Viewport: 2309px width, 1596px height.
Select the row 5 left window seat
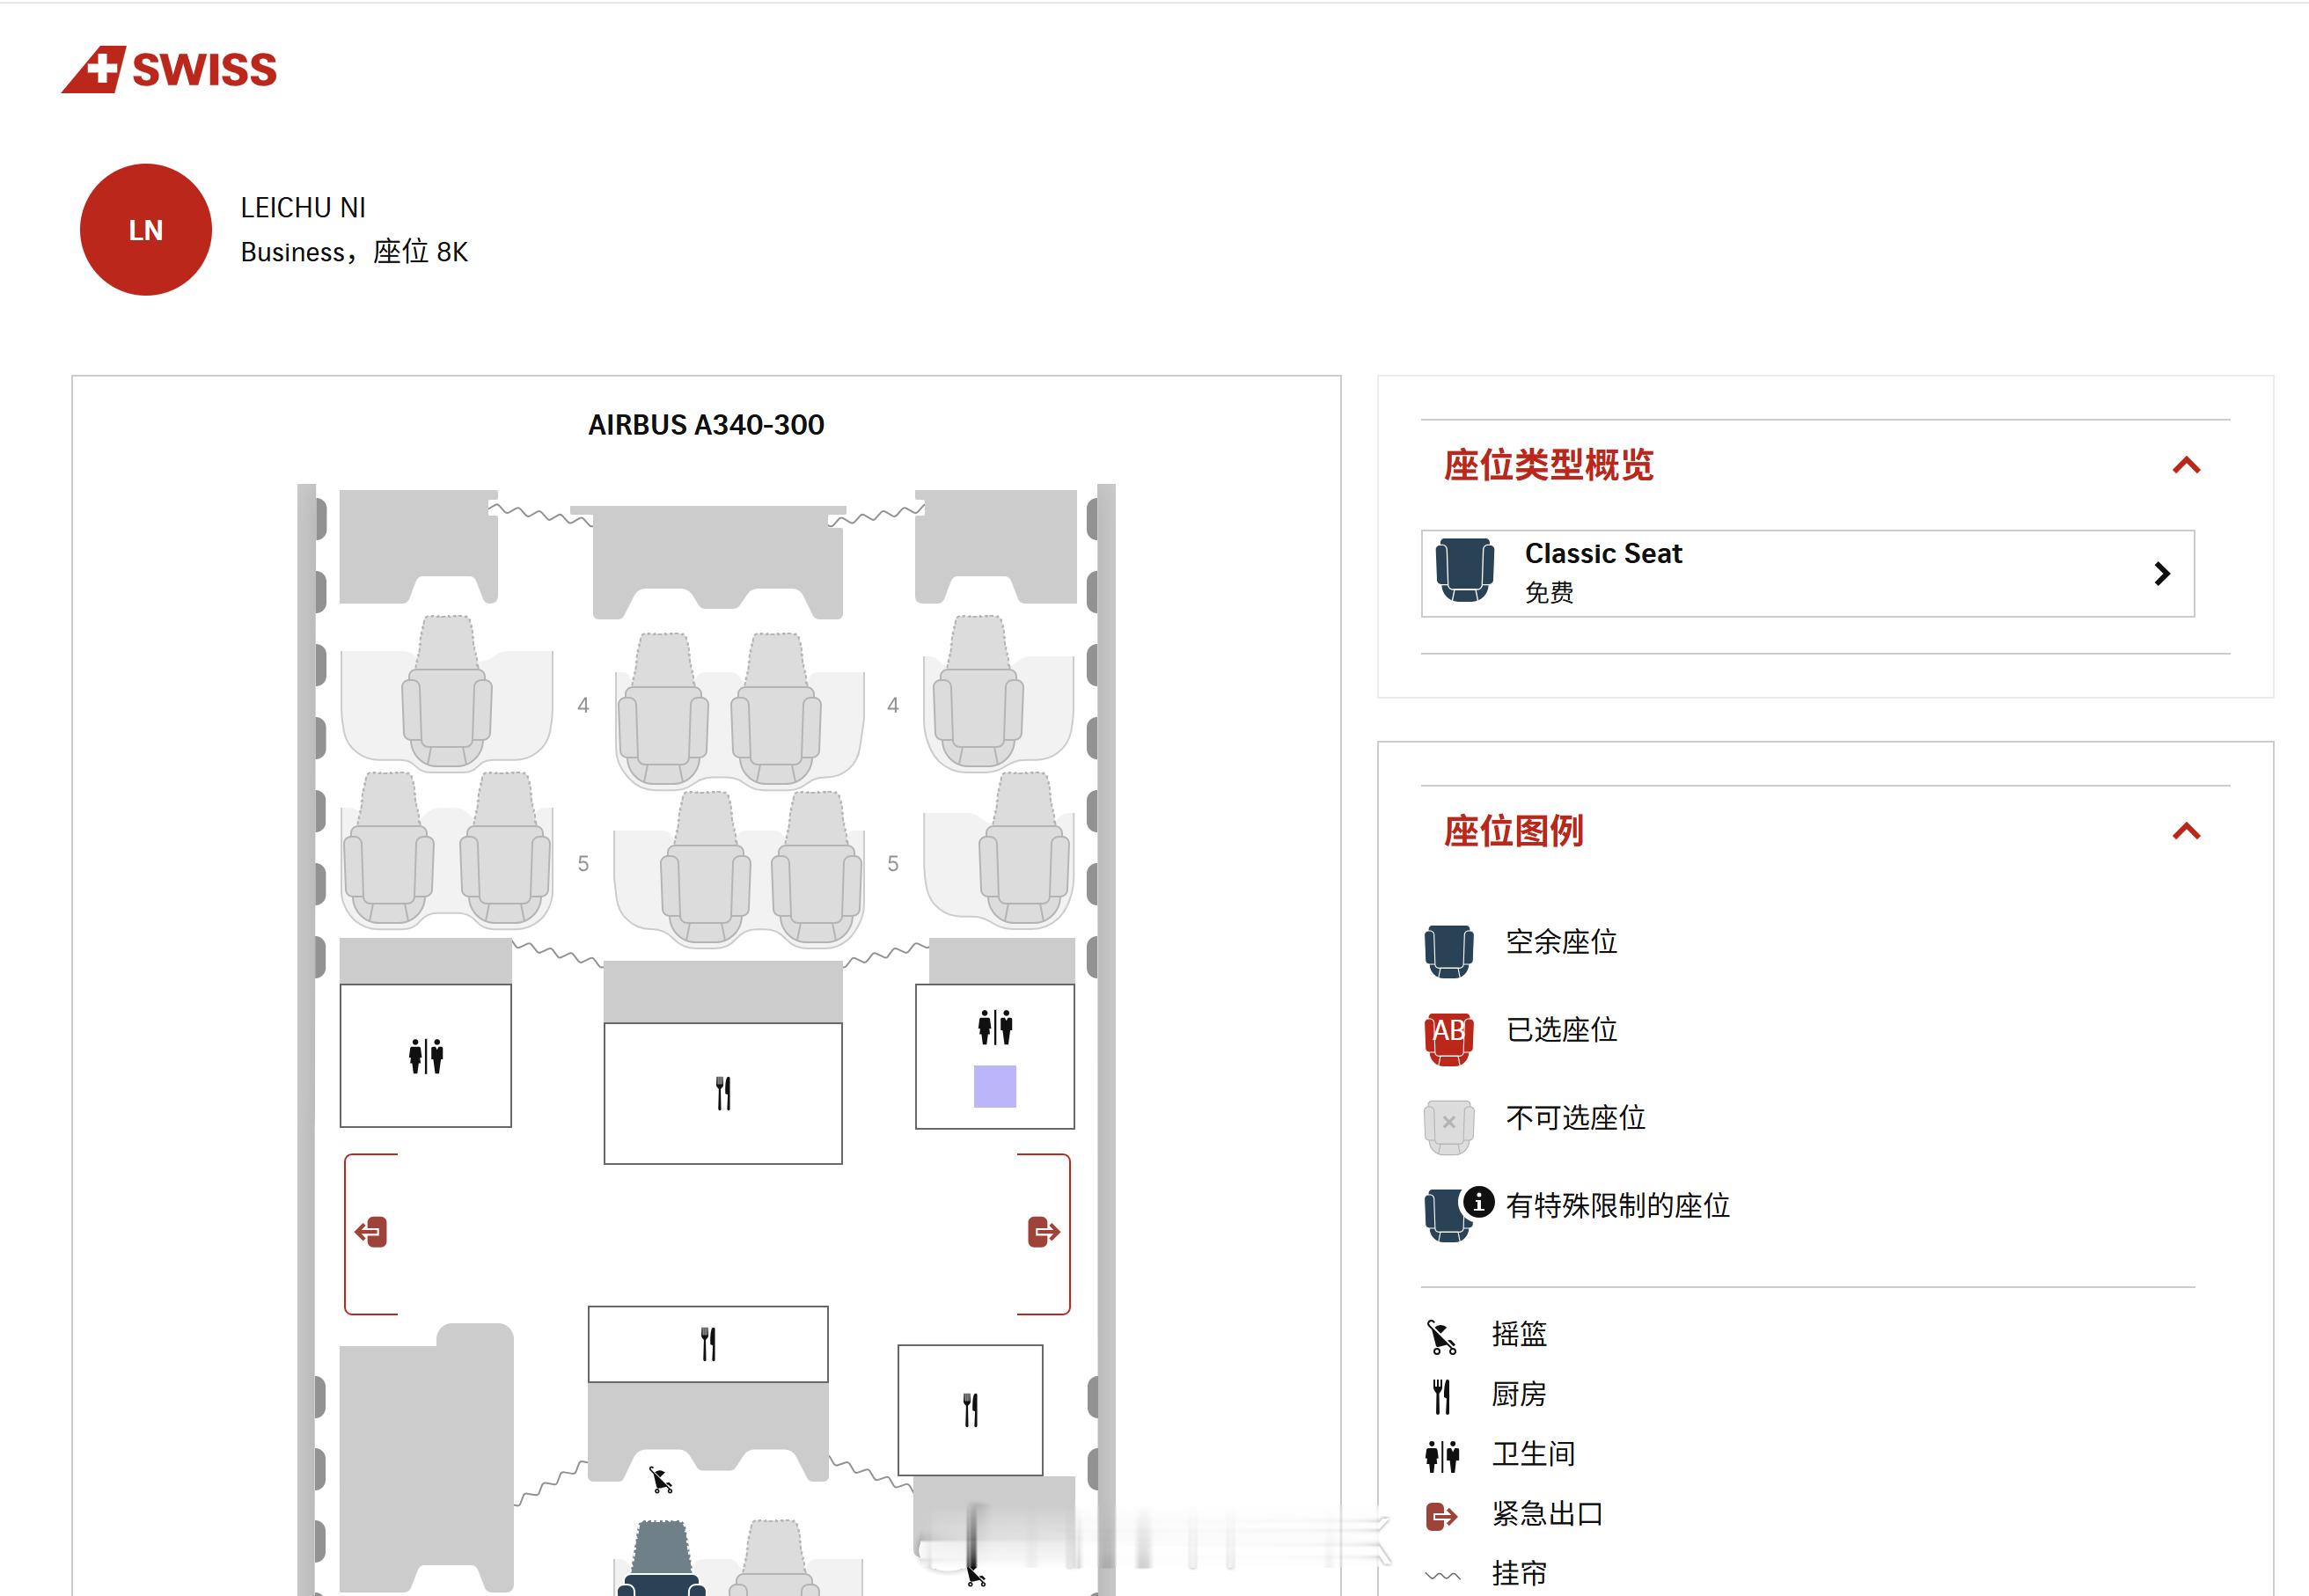(x=389, y=847)
